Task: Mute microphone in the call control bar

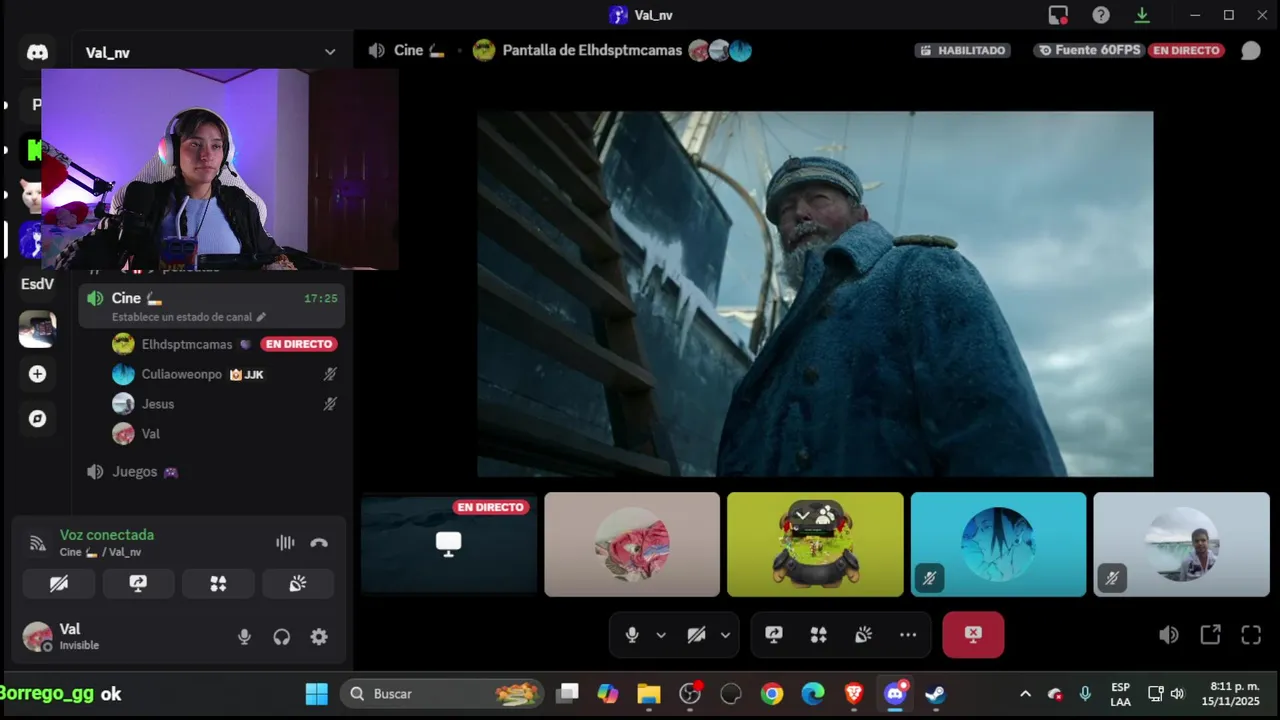Action: point(632,635)
